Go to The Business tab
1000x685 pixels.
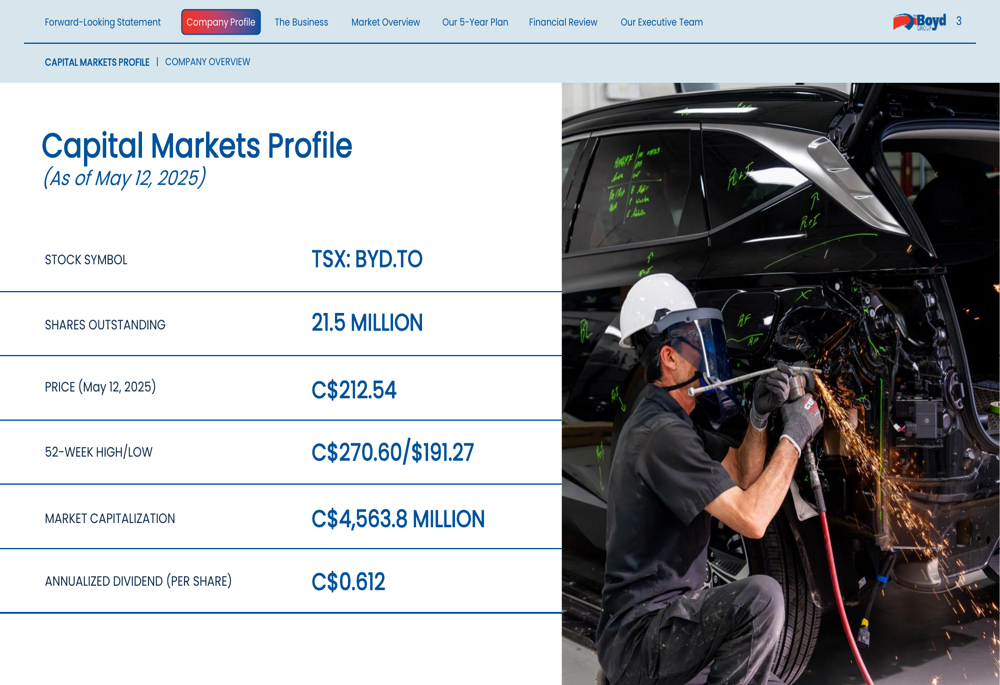coord(301,22)
